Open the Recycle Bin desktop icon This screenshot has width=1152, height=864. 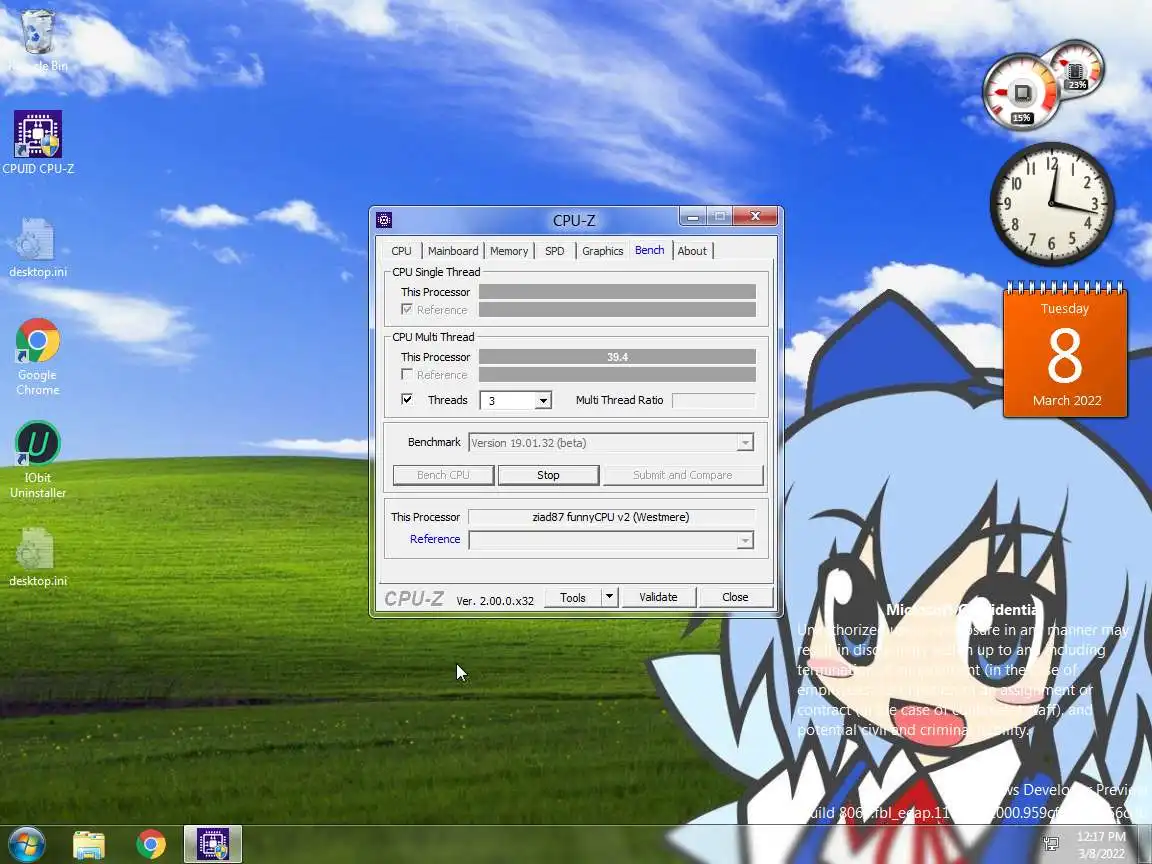(37, 40)
